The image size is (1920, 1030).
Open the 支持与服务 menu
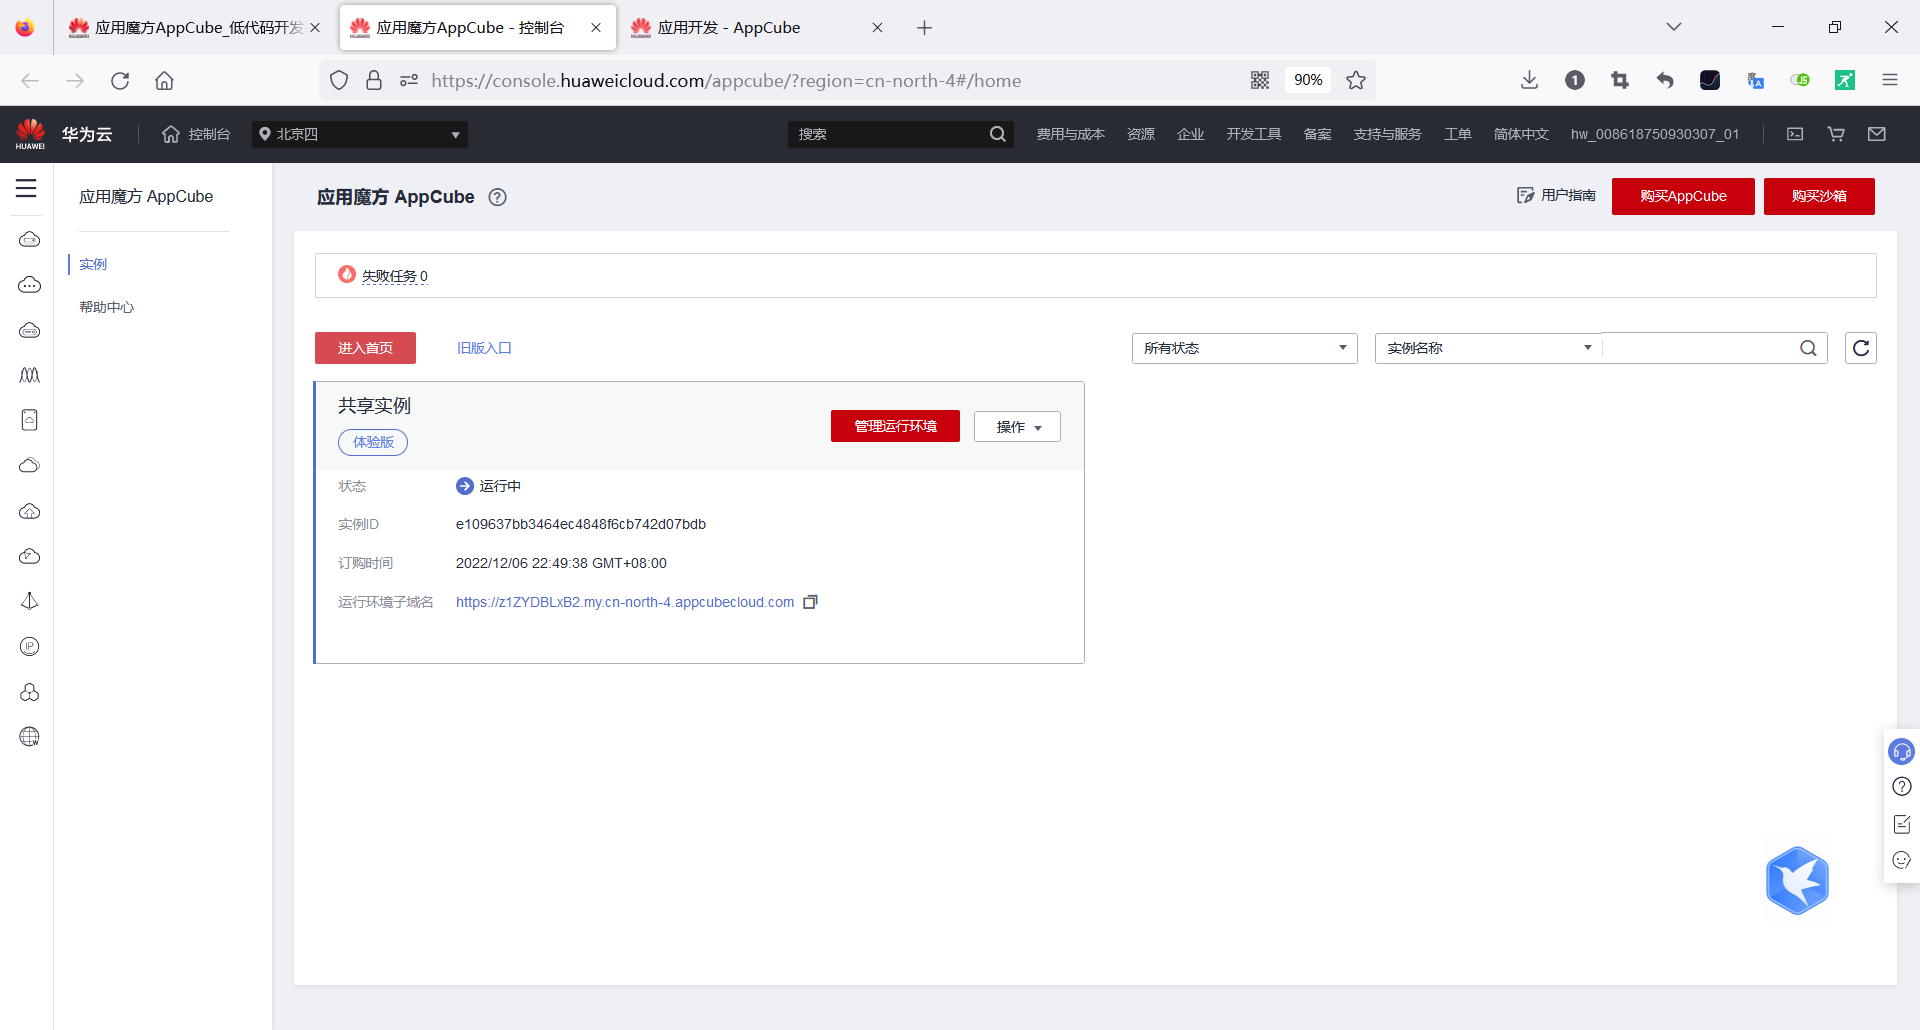pyautogui.click(x=1387, y=134)
